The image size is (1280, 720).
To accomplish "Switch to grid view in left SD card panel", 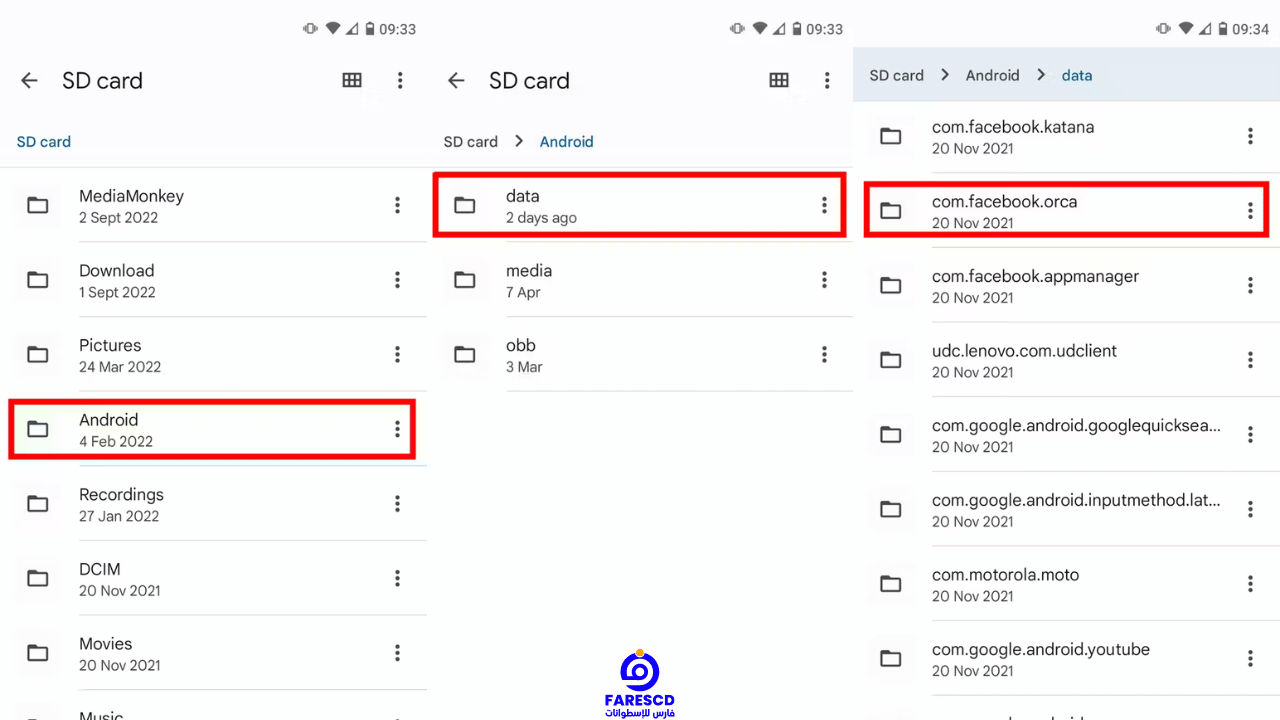I will pos(352,81).
